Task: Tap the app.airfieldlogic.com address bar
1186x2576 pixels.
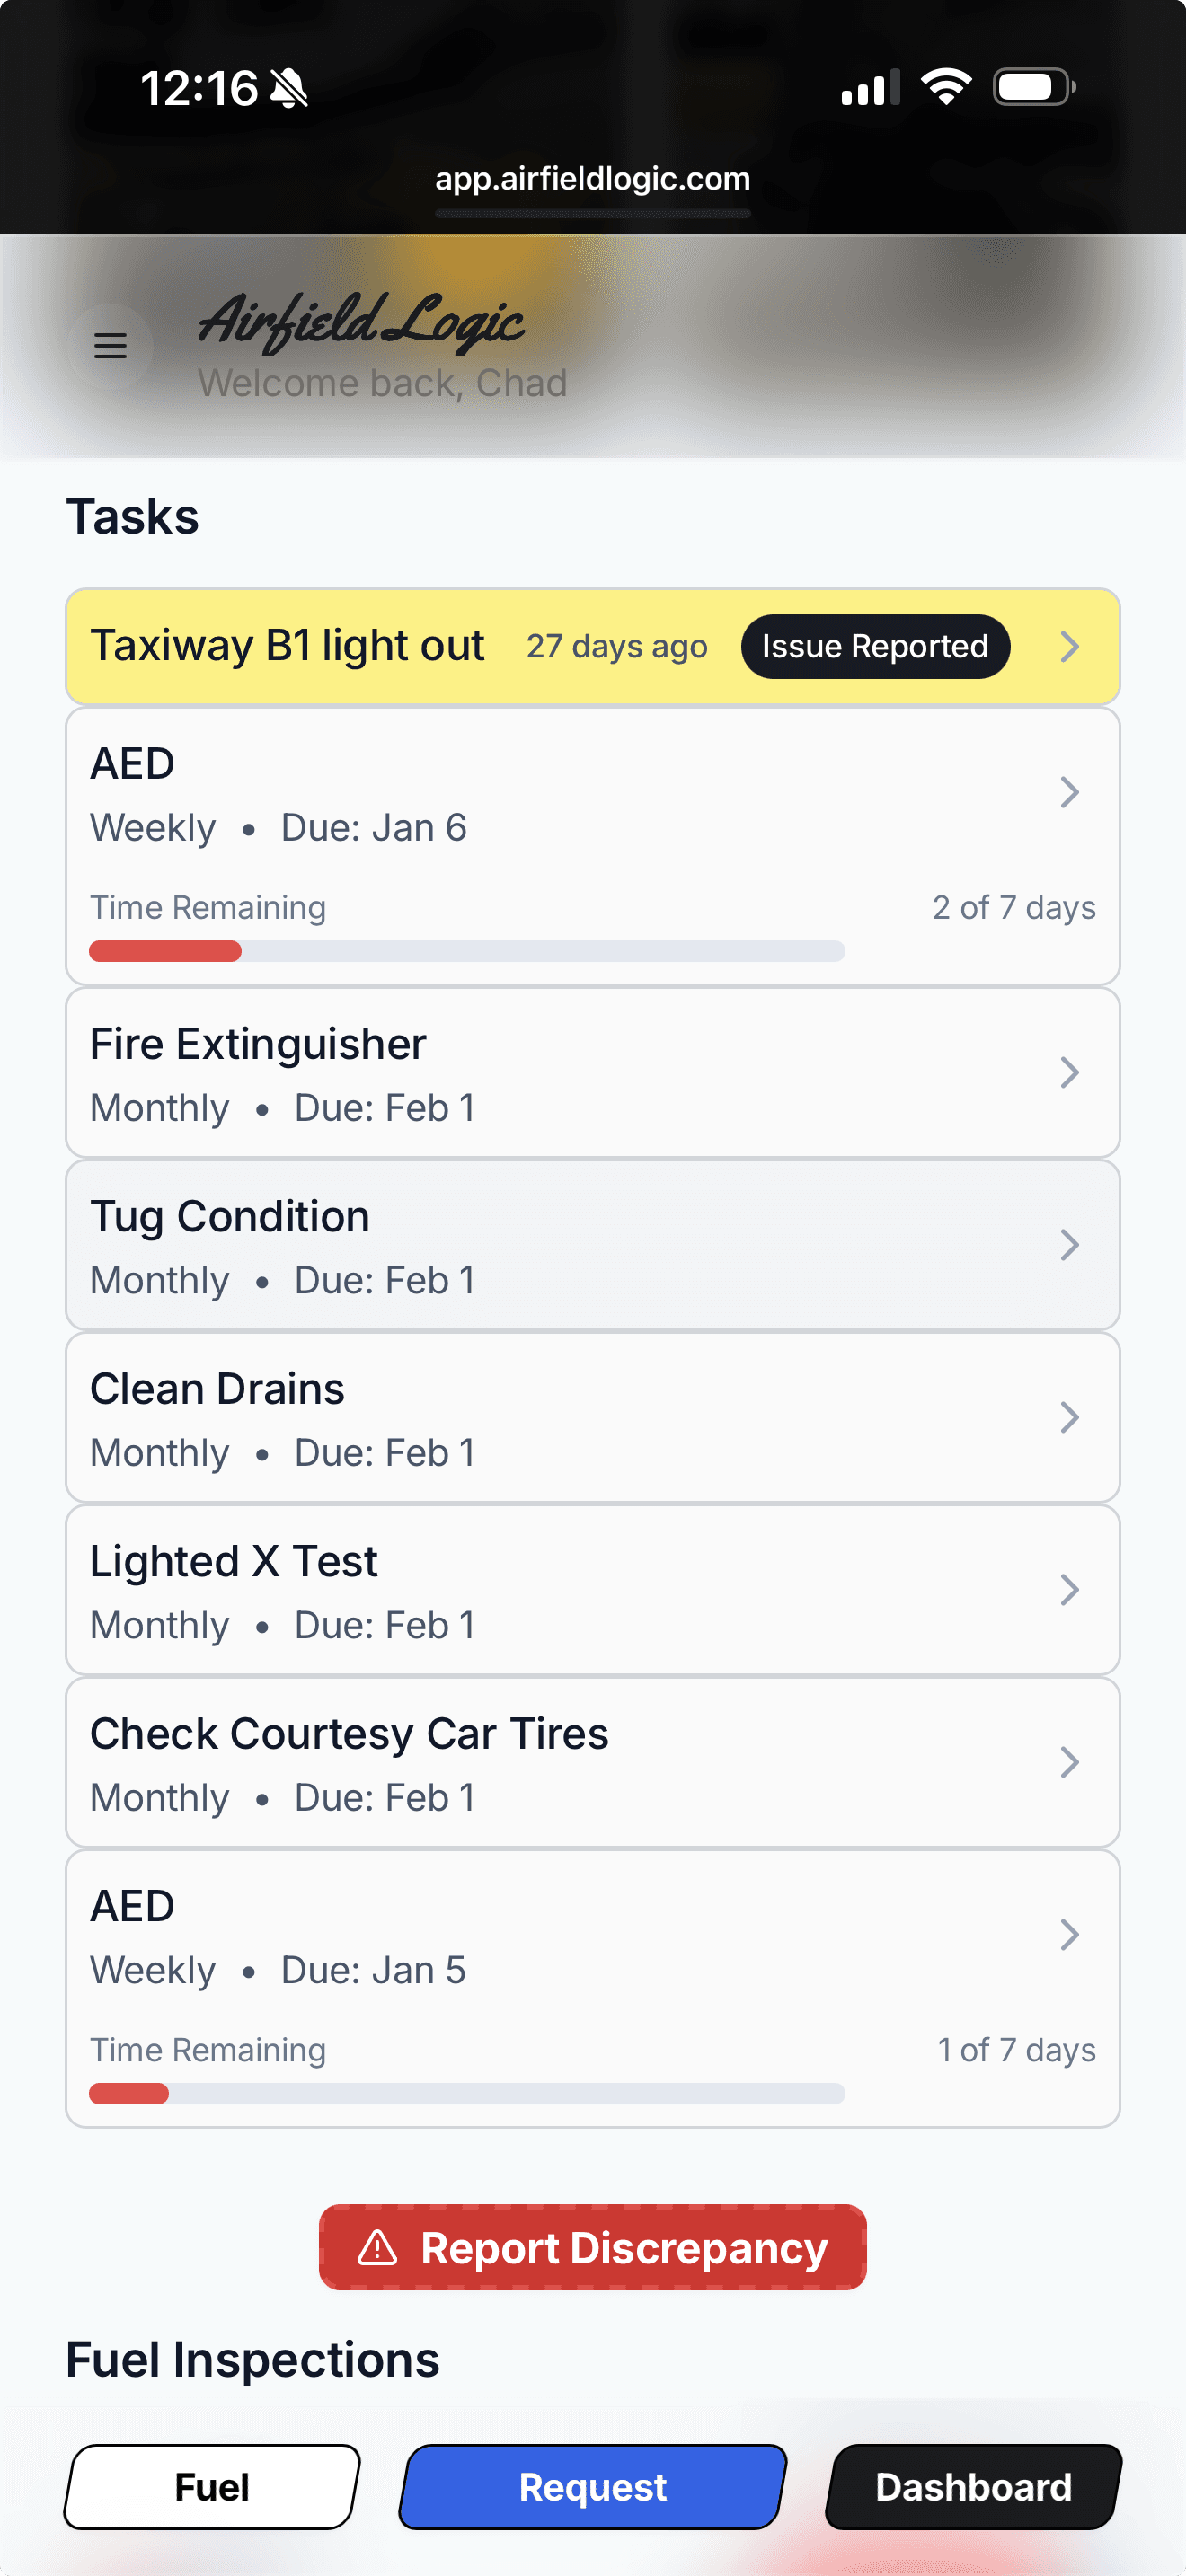Action: 592,179
